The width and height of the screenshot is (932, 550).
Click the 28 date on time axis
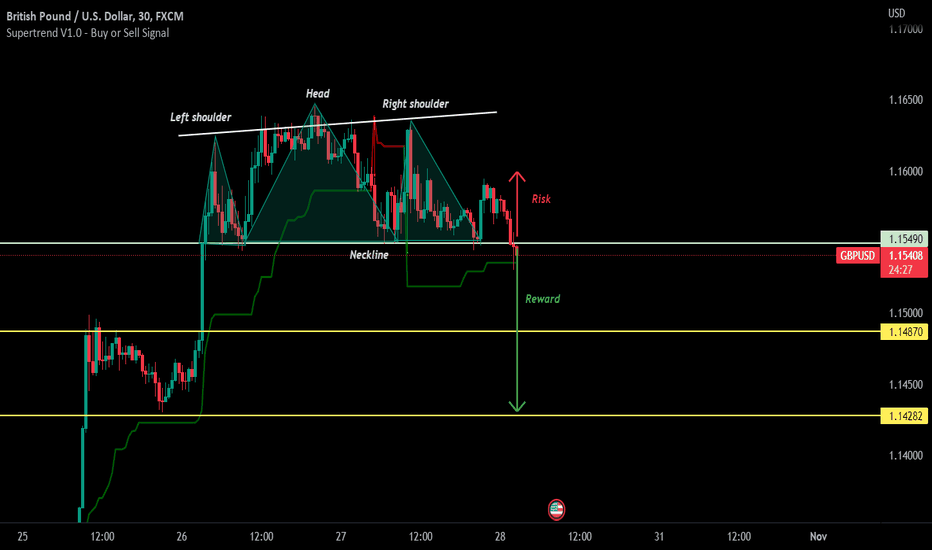[x=500, y=536]
